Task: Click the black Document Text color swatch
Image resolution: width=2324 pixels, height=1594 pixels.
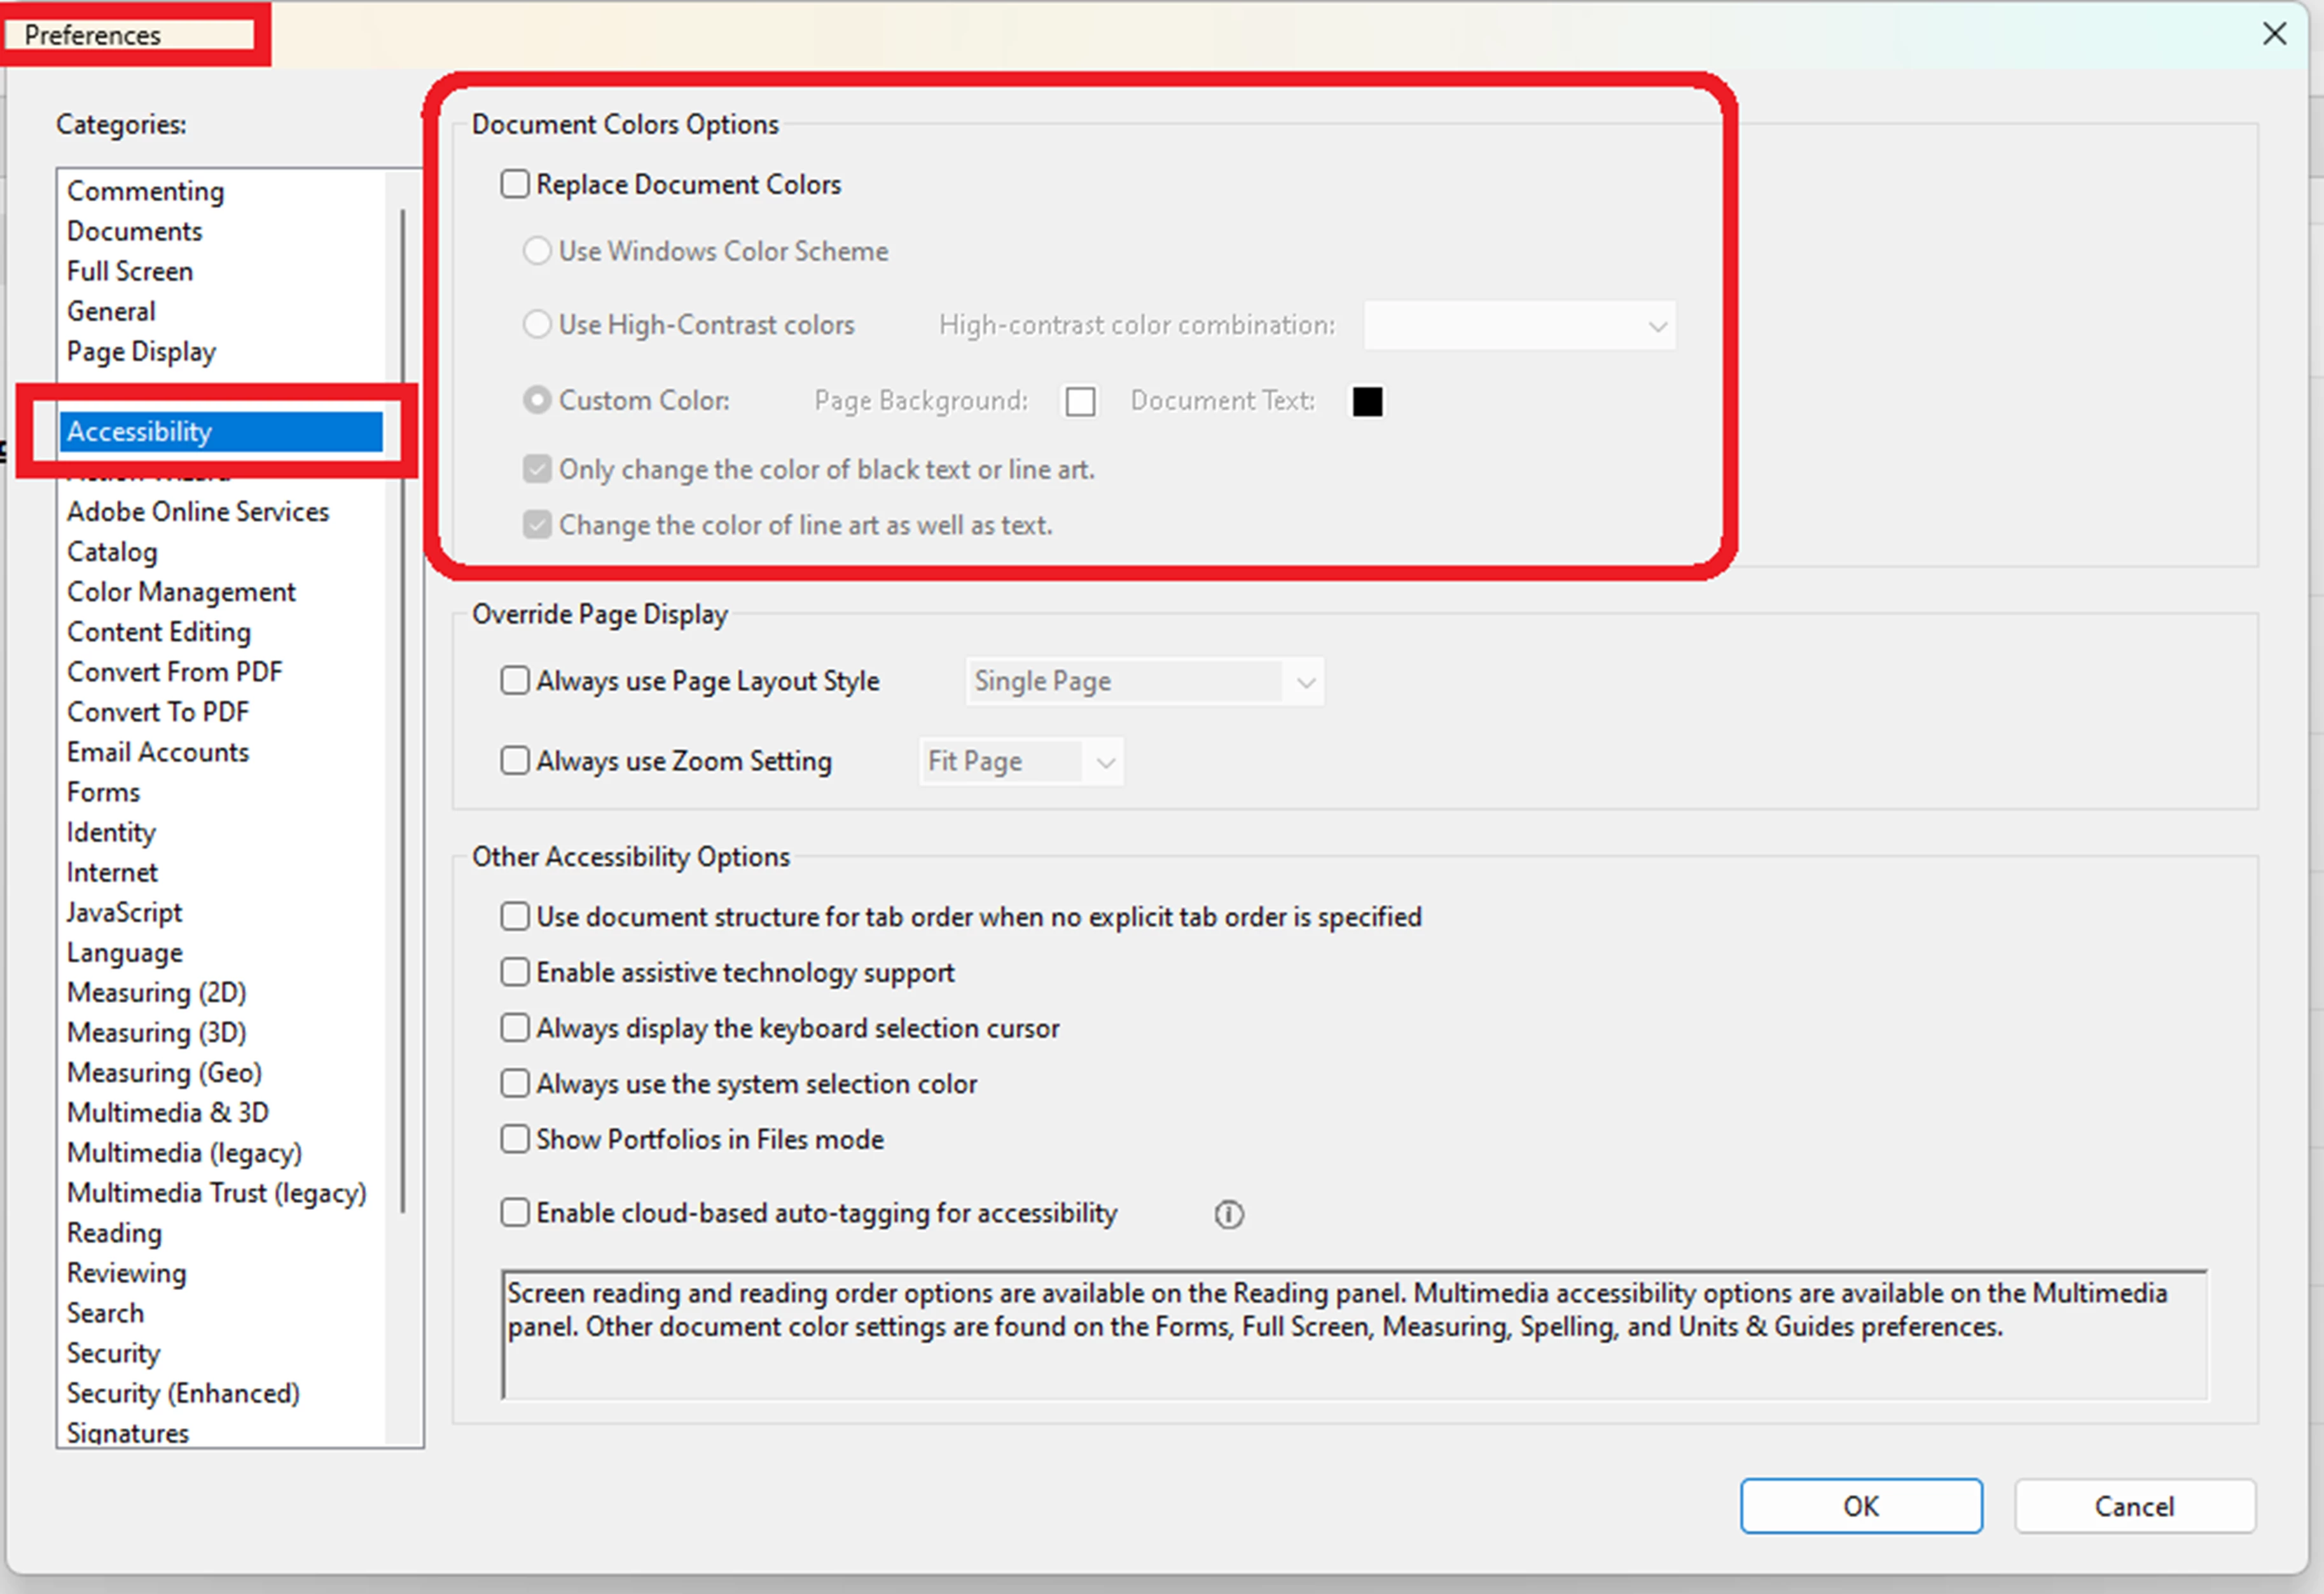Action: point(1367,402)
